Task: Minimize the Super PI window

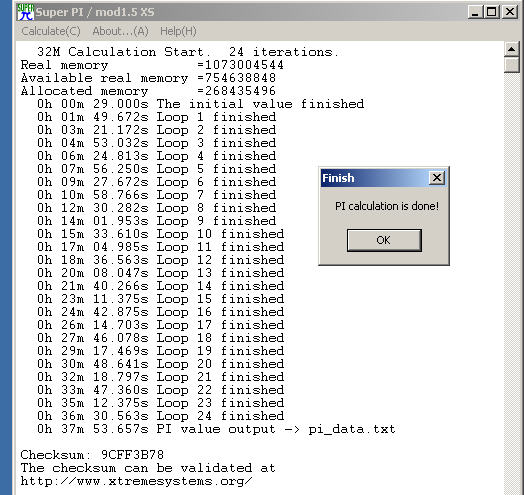Action: tap(475, 12)
